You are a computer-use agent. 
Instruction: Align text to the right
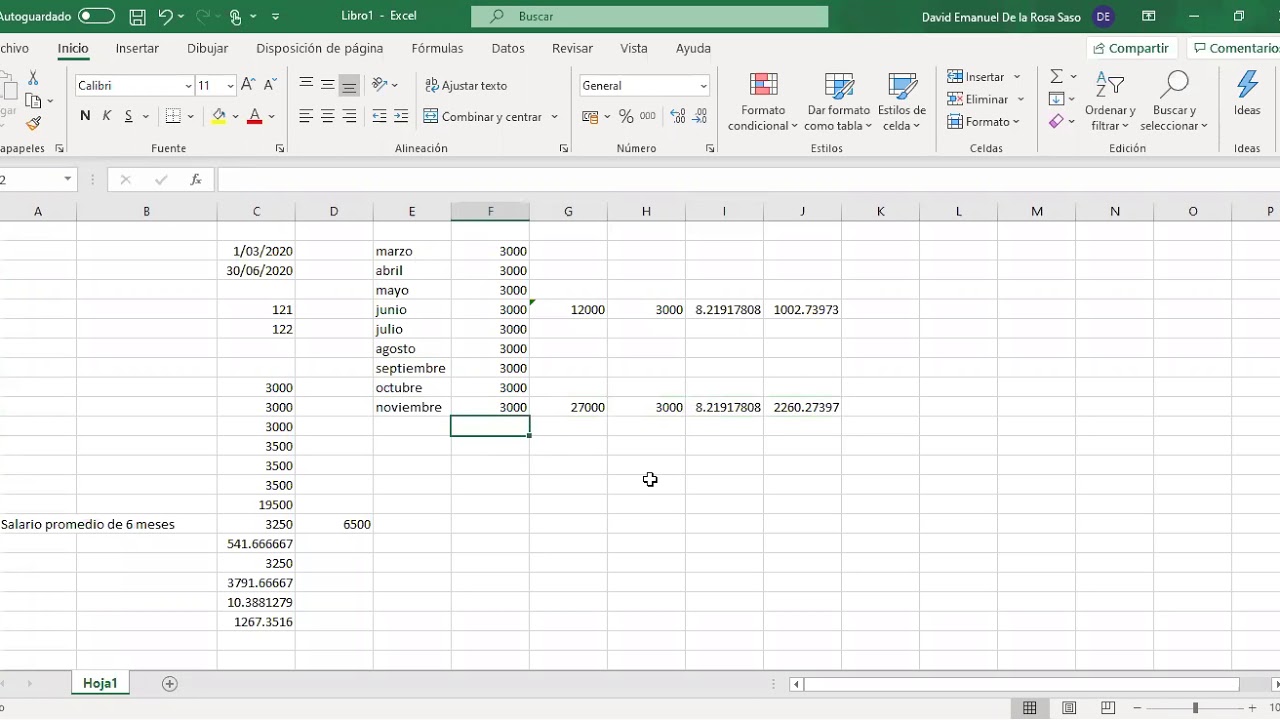[349, 117]
